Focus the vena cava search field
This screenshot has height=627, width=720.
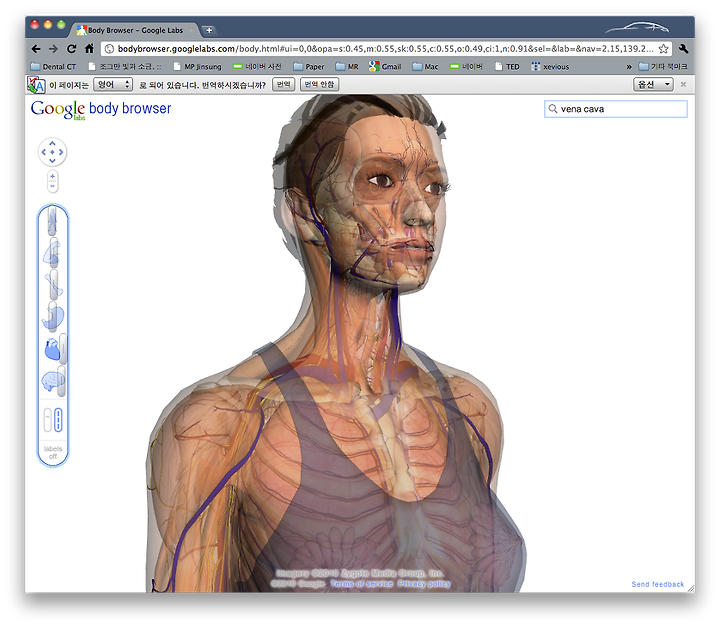(x=616, y=109)
